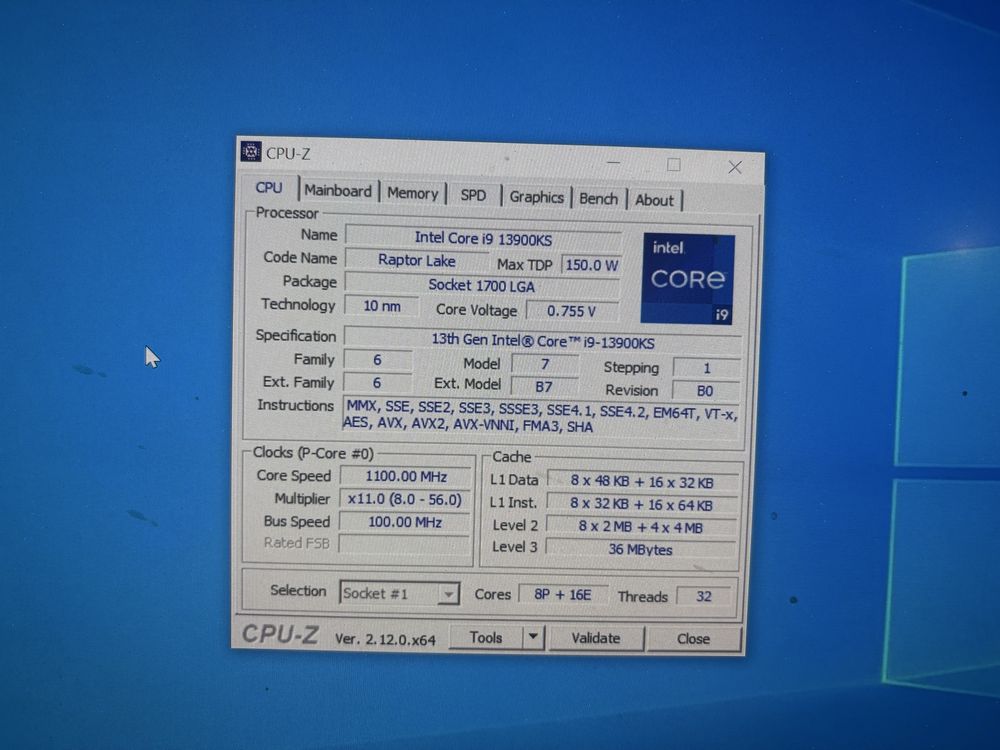The width and height of the screenshot is (1000, 750).
Task: Click the Ext. Family value '6'
Action: point(376,383)
